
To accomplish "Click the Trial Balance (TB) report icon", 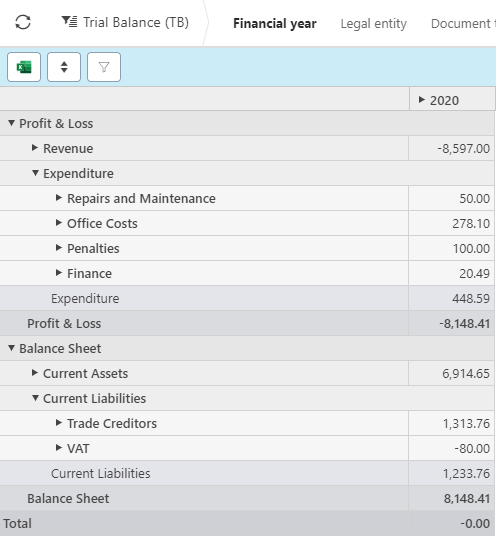I will [69, 22].
